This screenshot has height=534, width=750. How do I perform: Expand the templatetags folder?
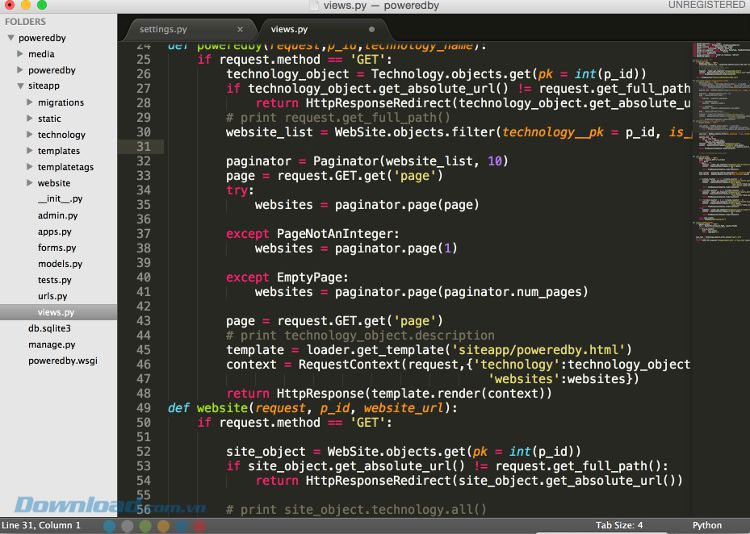tap(30, 167)
